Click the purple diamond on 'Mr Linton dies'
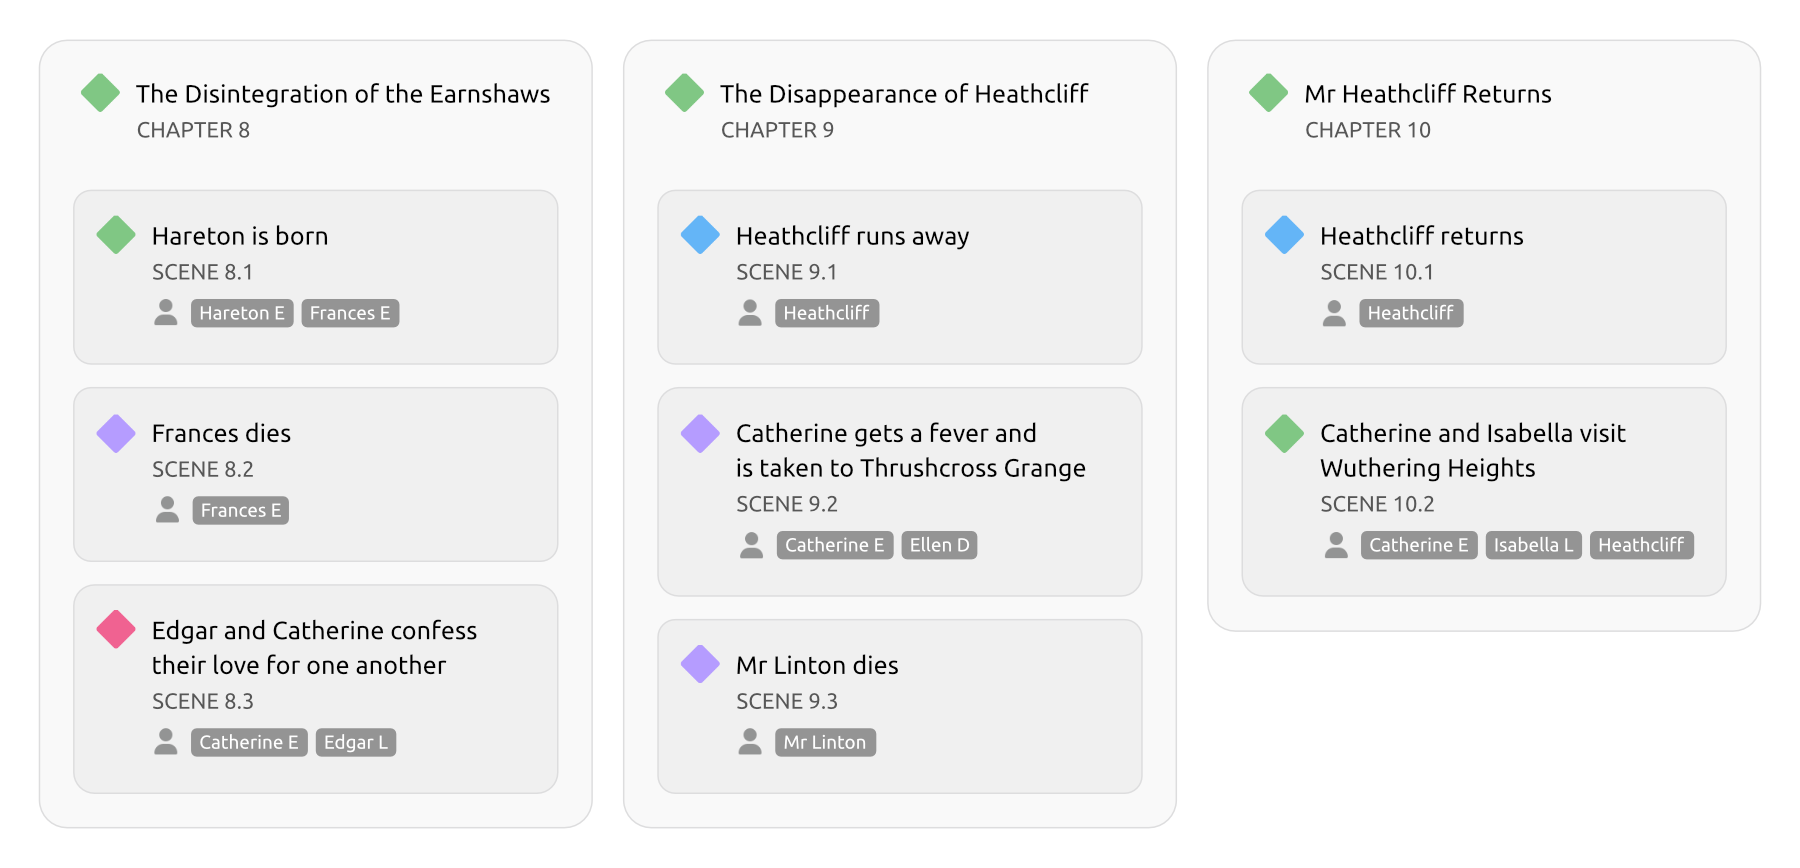 pos(700,665)
